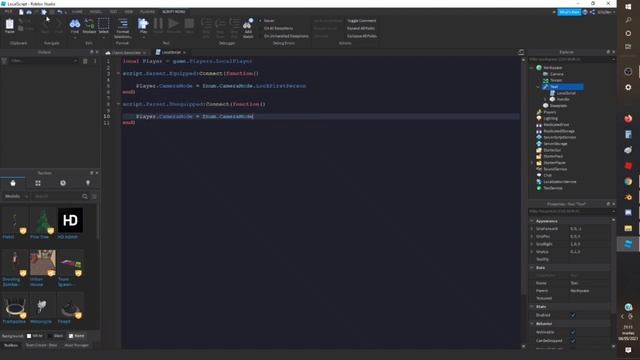Open Toolbox filter options icon
Image resolution: width=640 pixels, height=360 pixels.
[94, 196]
